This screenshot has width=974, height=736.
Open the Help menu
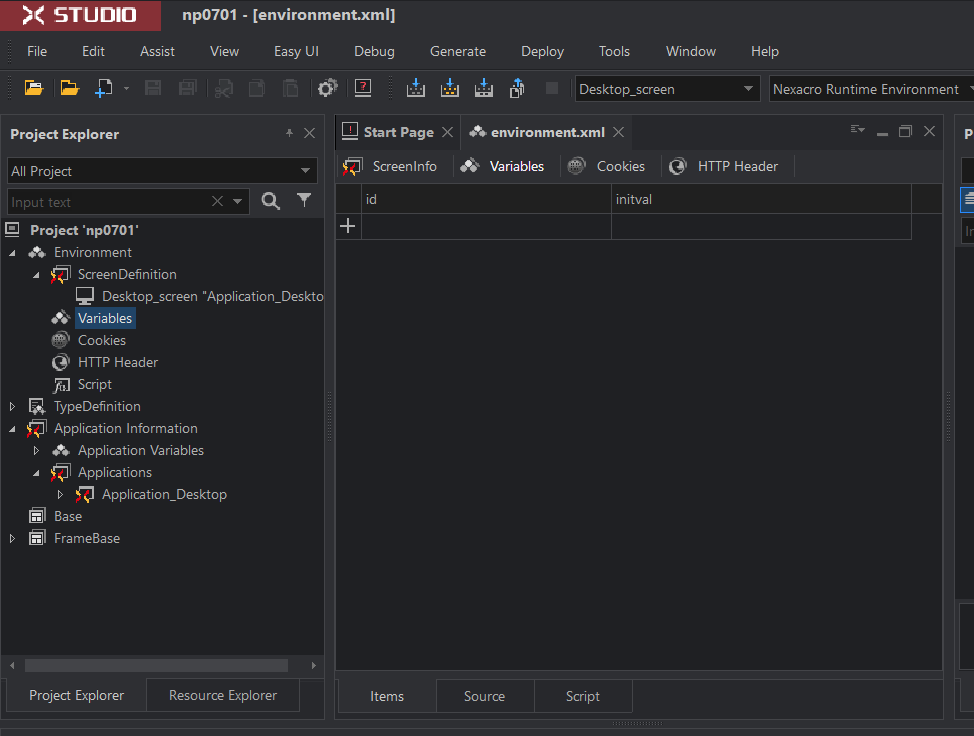765,52
